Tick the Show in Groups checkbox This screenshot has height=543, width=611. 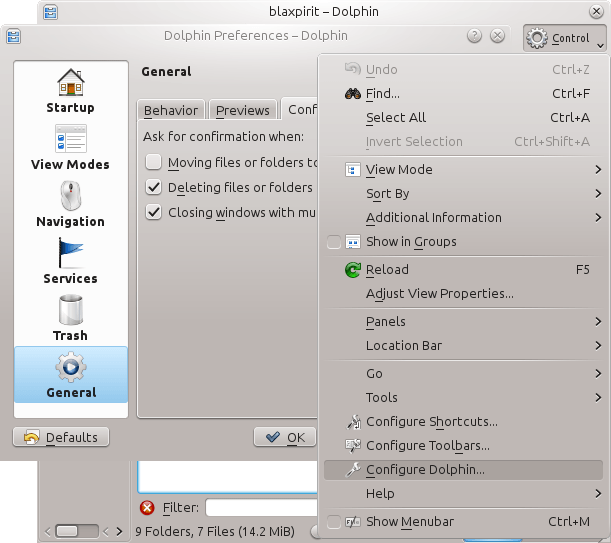click(x=334, y=242)
